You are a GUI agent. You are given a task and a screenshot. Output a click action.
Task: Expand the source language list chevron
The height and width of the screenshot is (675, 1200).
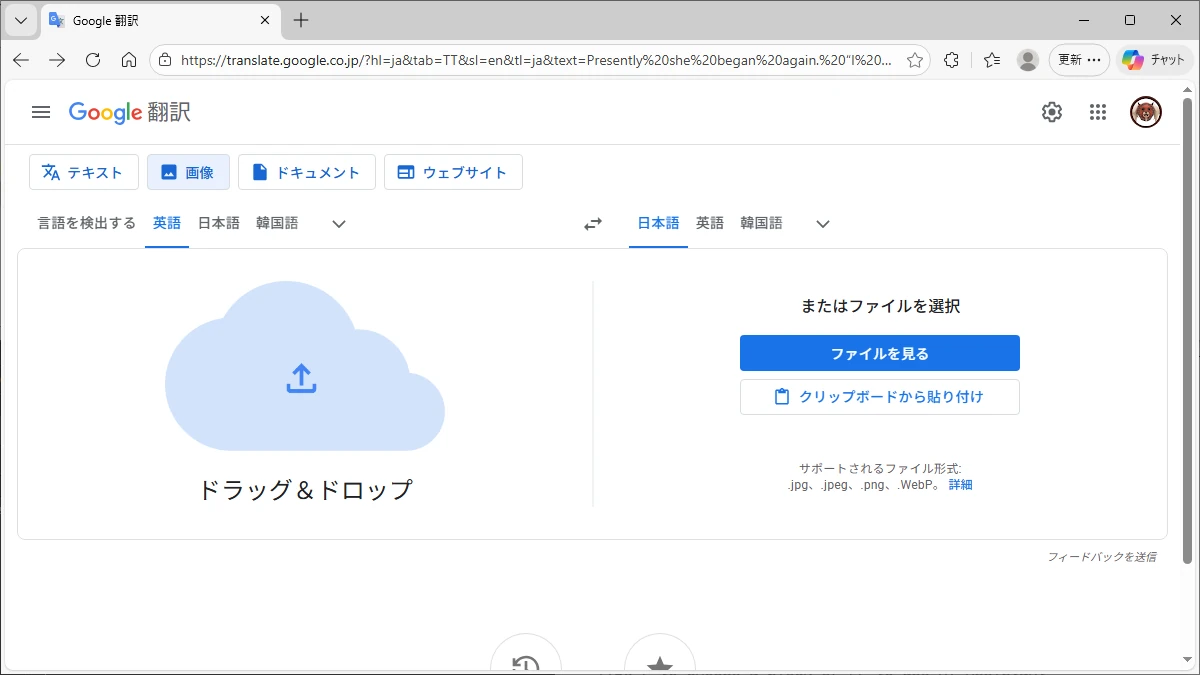tap(339, 224)
